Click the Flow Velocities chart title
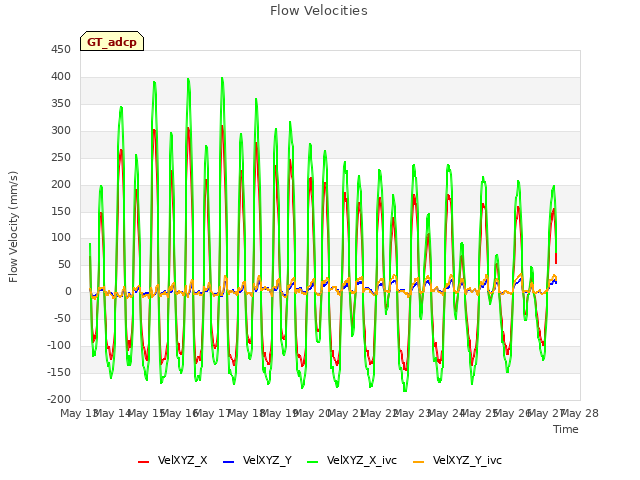This screenshot has height=480, width=640. [319, 11]
